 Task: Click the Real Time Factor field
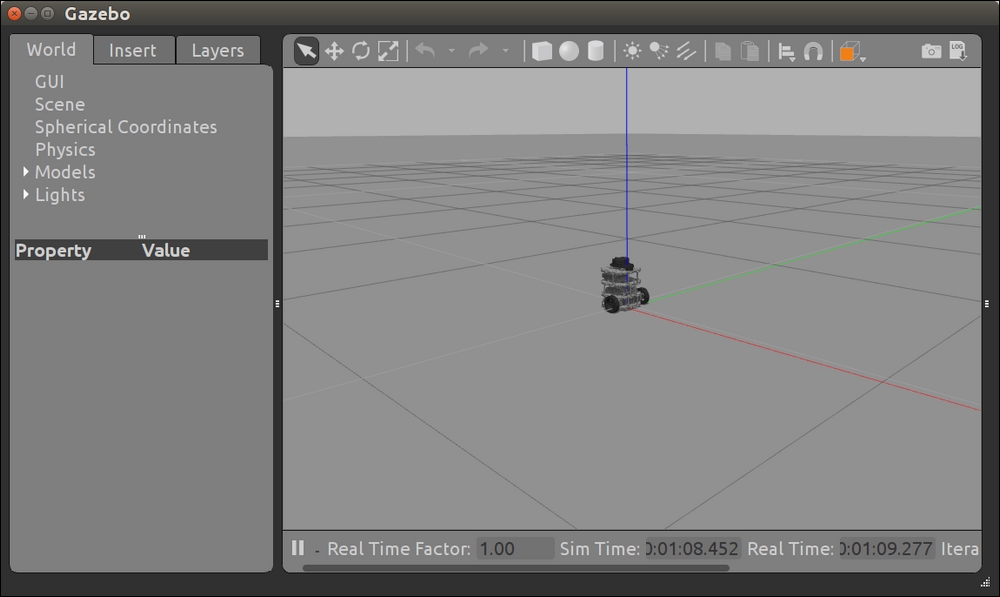(515, 549)
